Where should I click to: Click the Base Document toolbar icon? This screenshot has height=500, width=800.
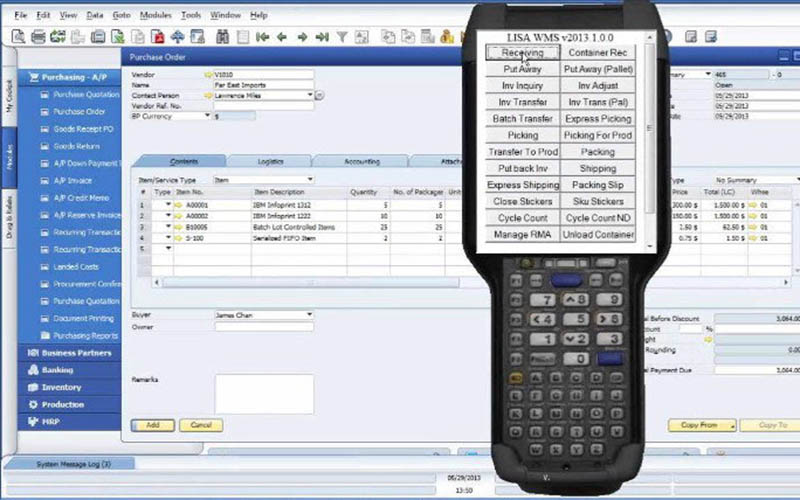tap(389, 37)
